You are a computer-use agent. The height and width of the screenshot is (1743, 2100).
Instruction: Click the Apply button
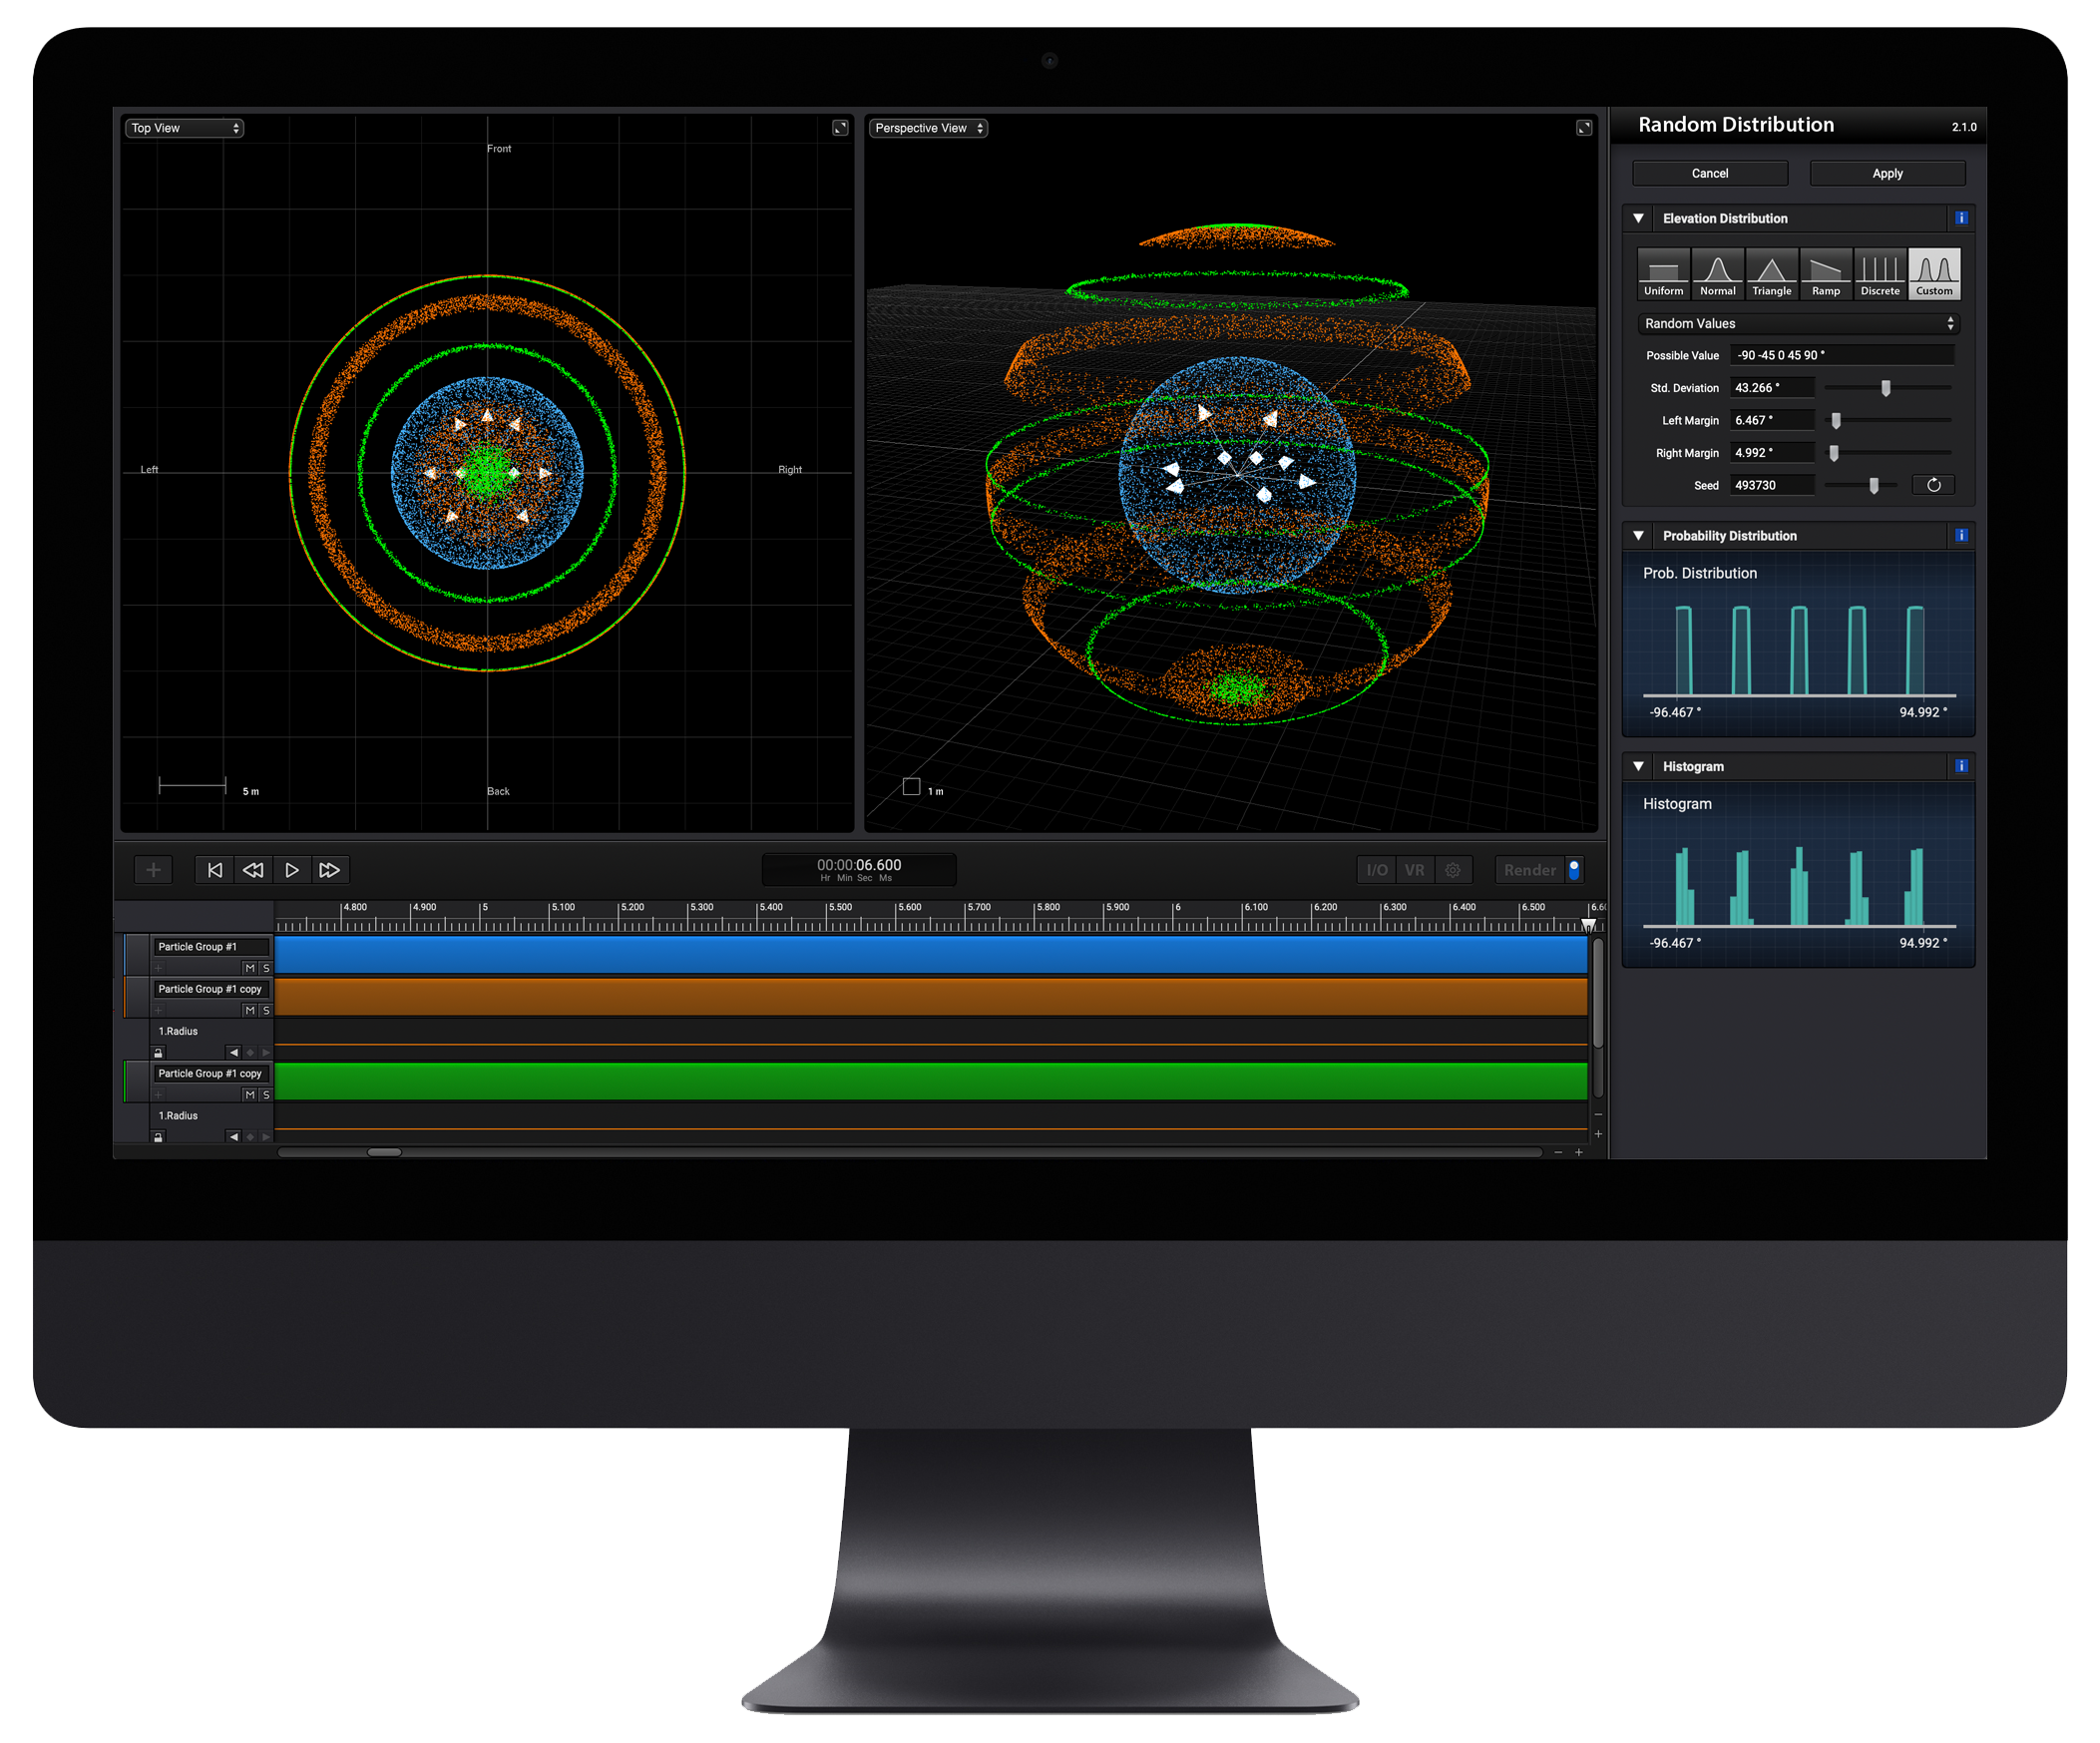1887,173
